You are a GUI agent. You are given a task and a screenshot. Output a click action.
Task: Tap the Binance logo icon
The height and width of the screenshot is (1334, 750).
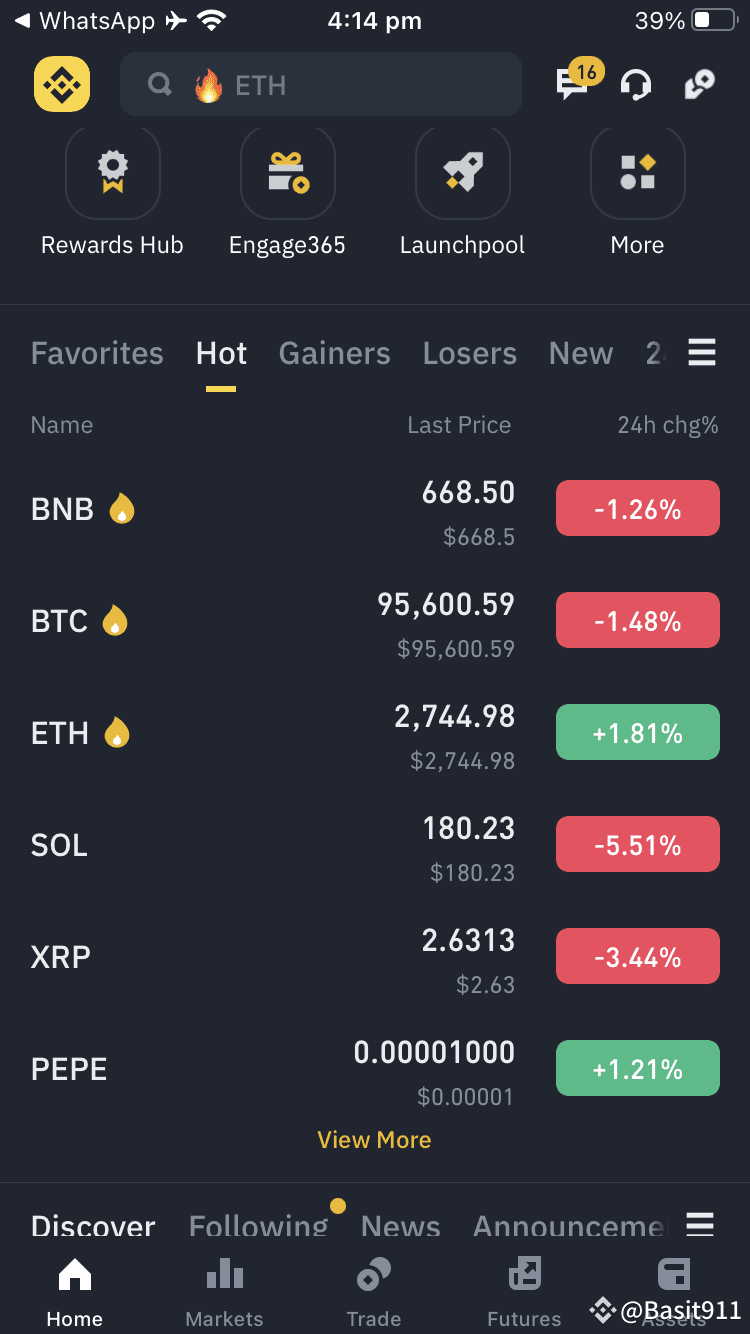(62, 85)
